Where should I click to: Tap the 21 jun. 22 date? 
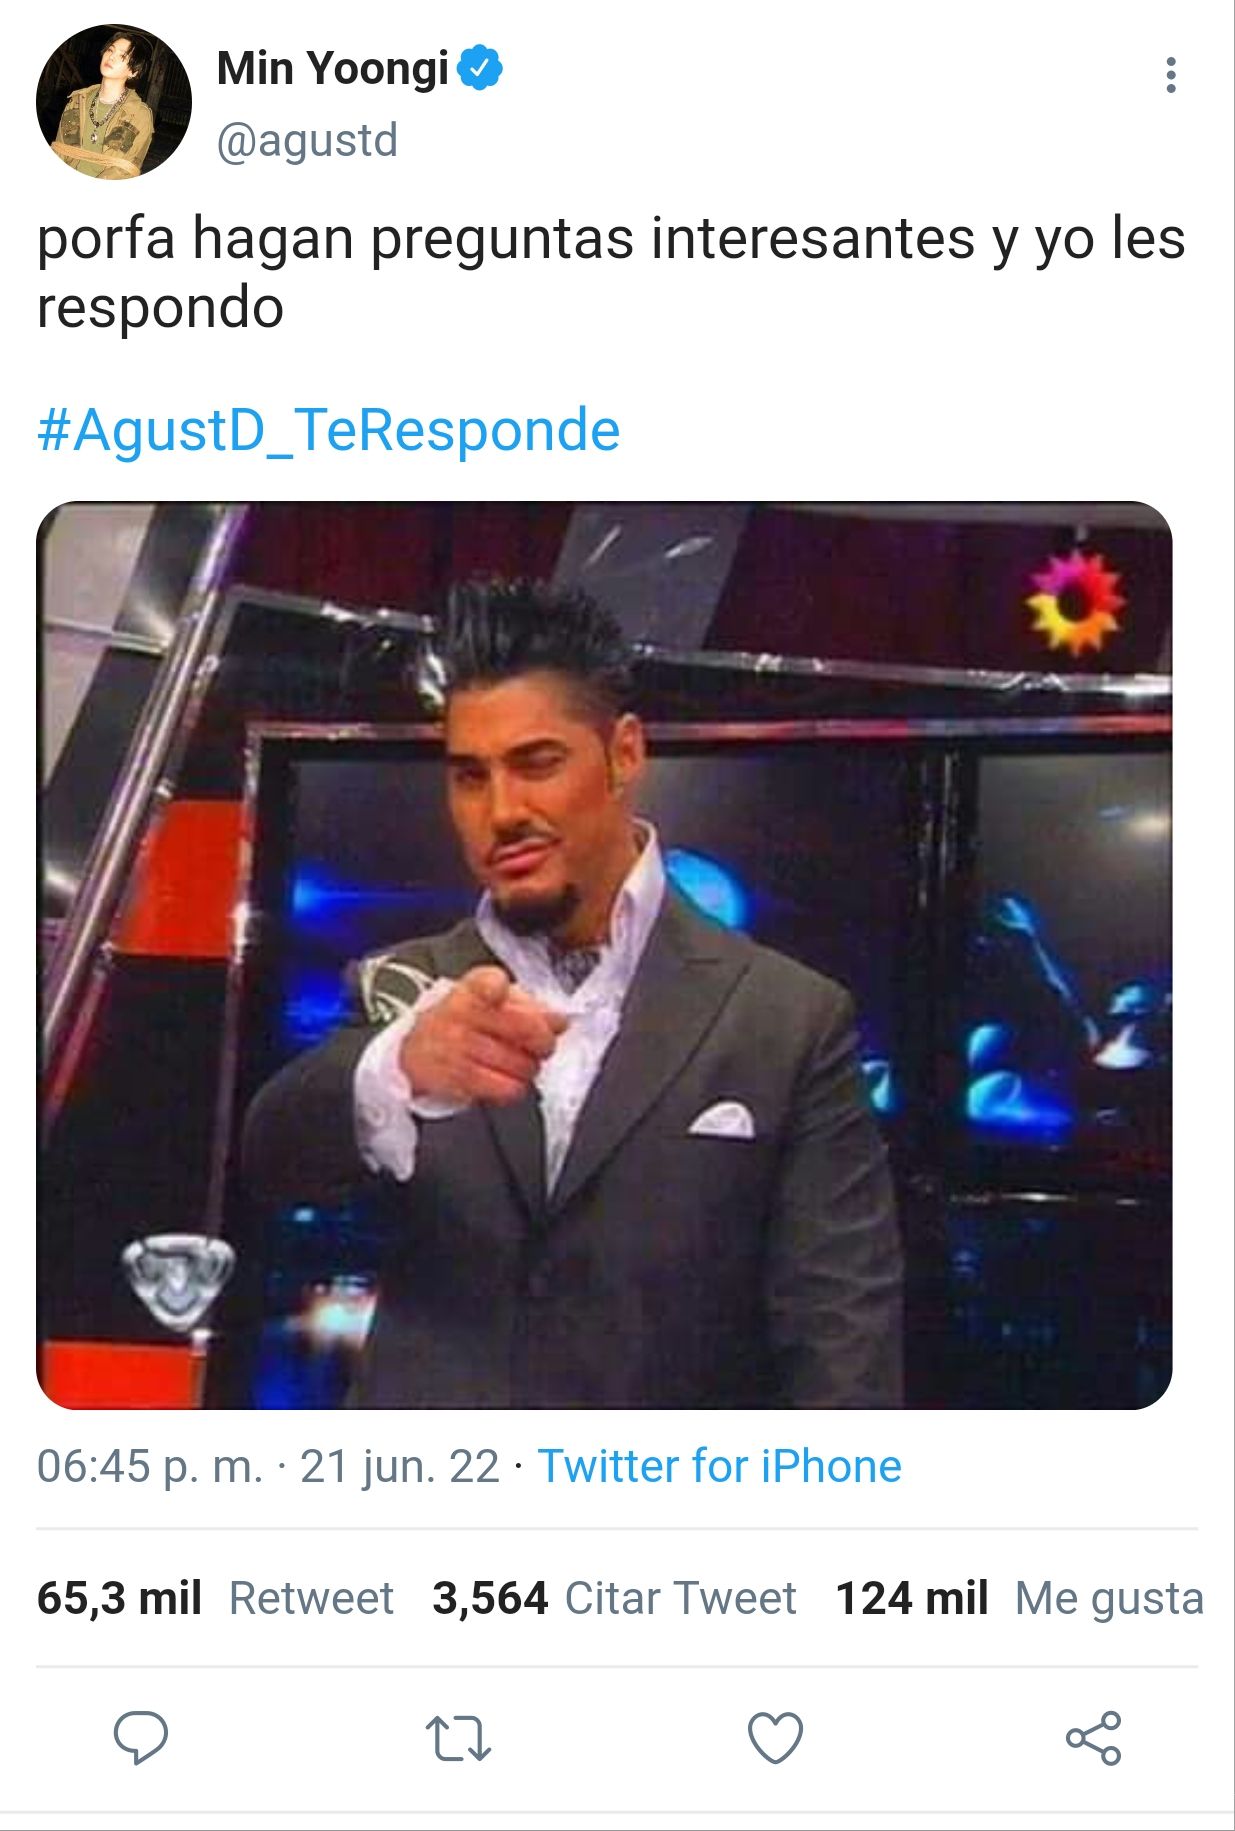click(x=400, y=1466)
